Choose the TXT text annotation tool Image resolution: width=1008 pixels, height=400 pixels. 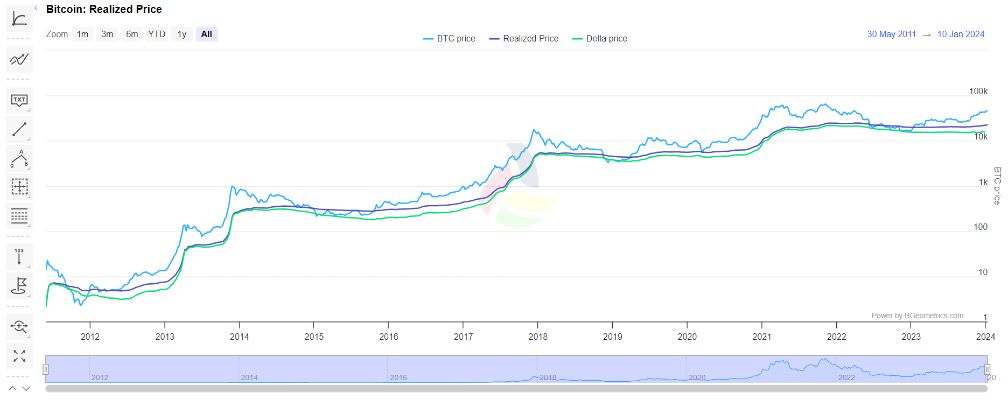tap(19, 100)
